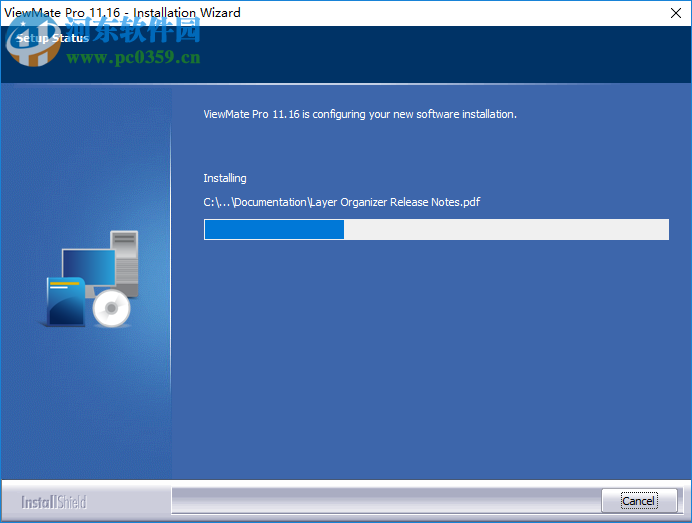Click the installation progress bar
This screenshot has height=523, width=692.
click(436, 230)
